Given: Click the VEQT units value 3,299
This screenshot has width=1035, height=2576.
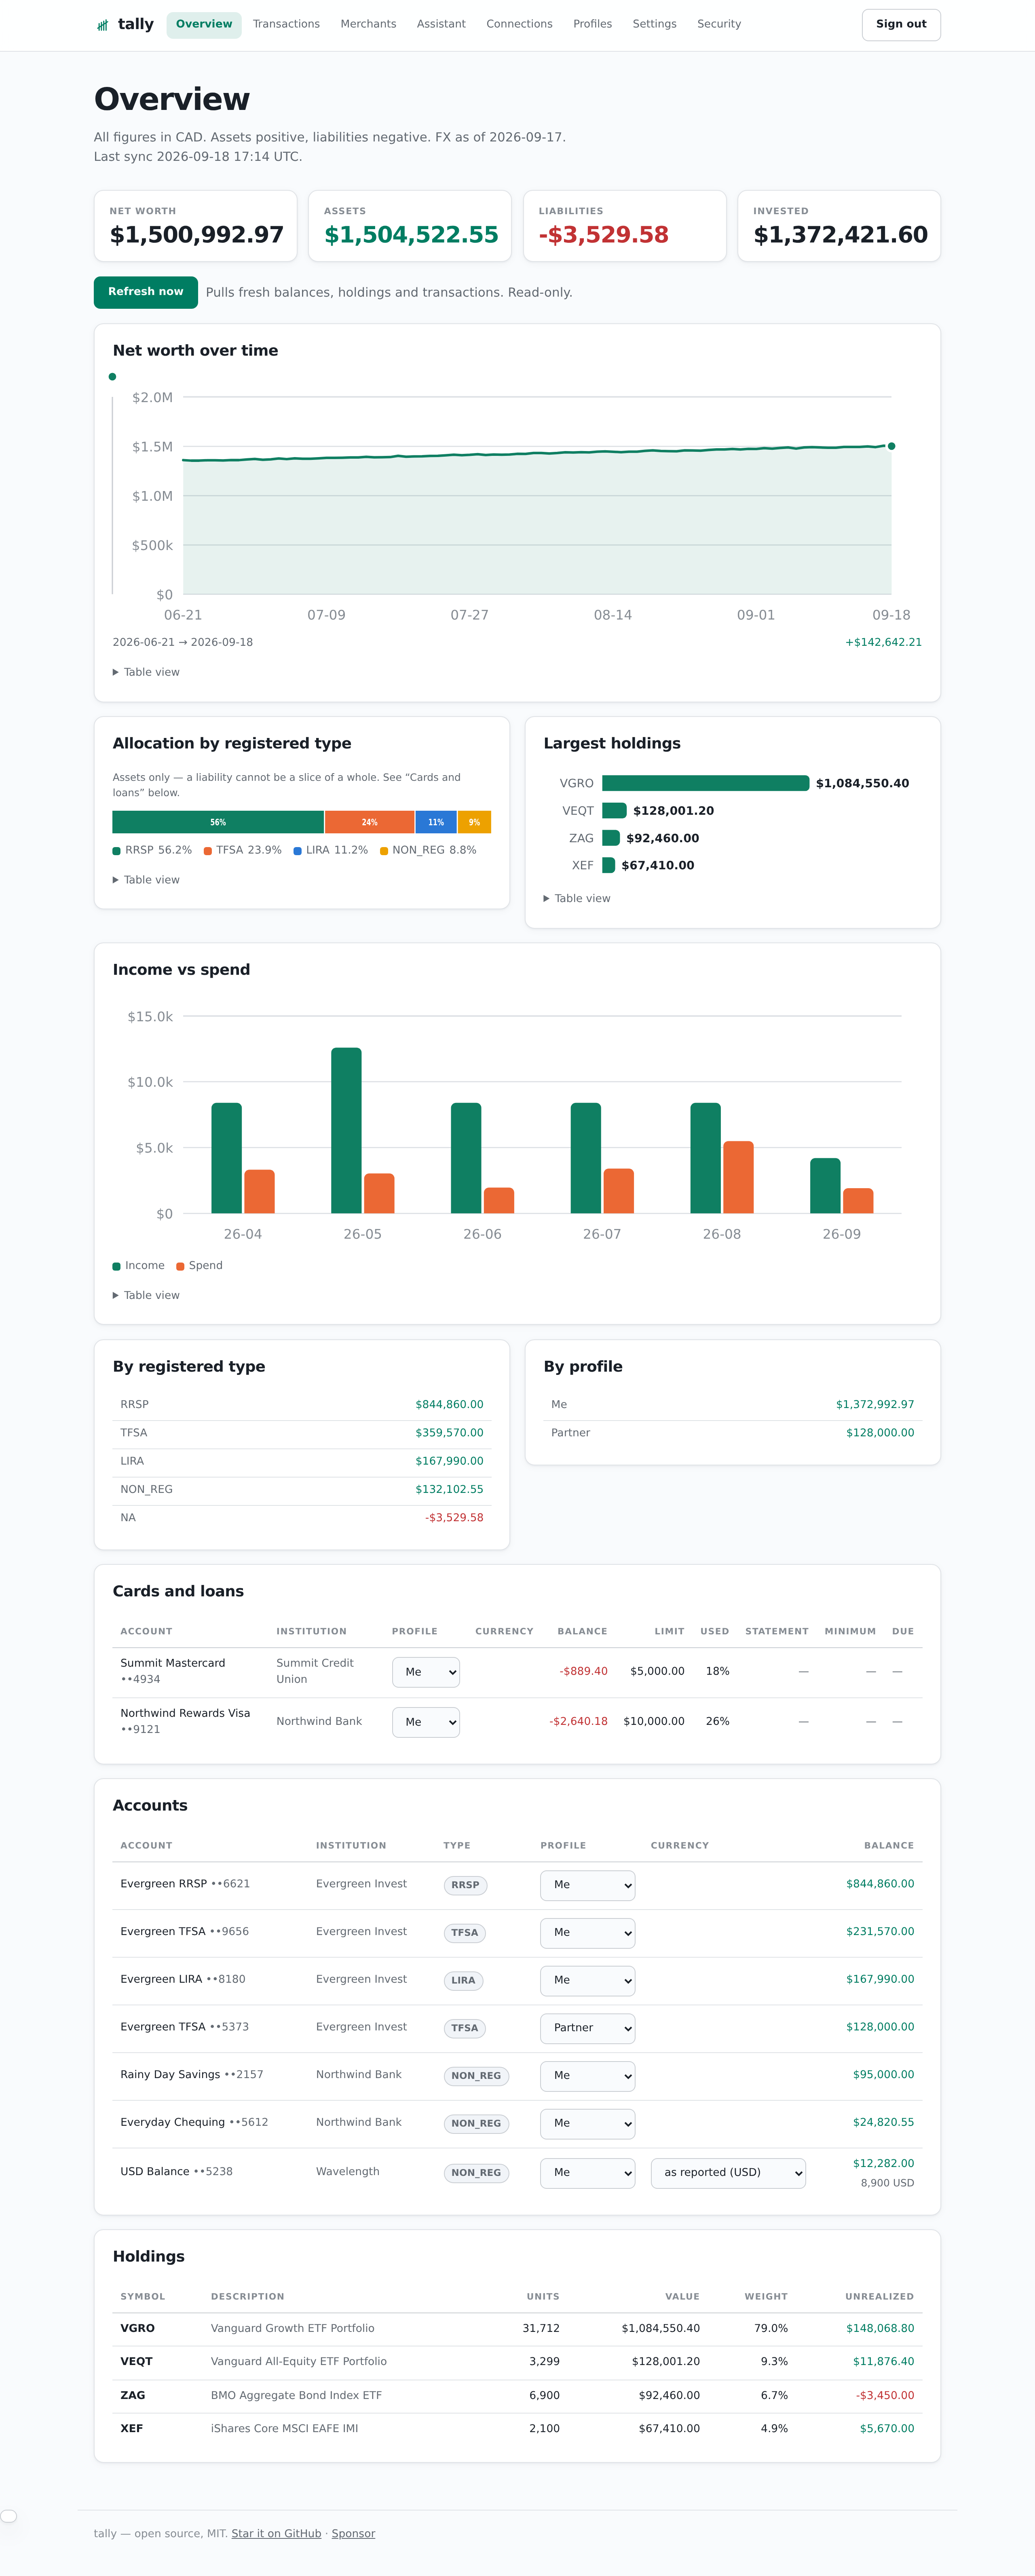Looking at the screenshot, I should (544, 2361).
